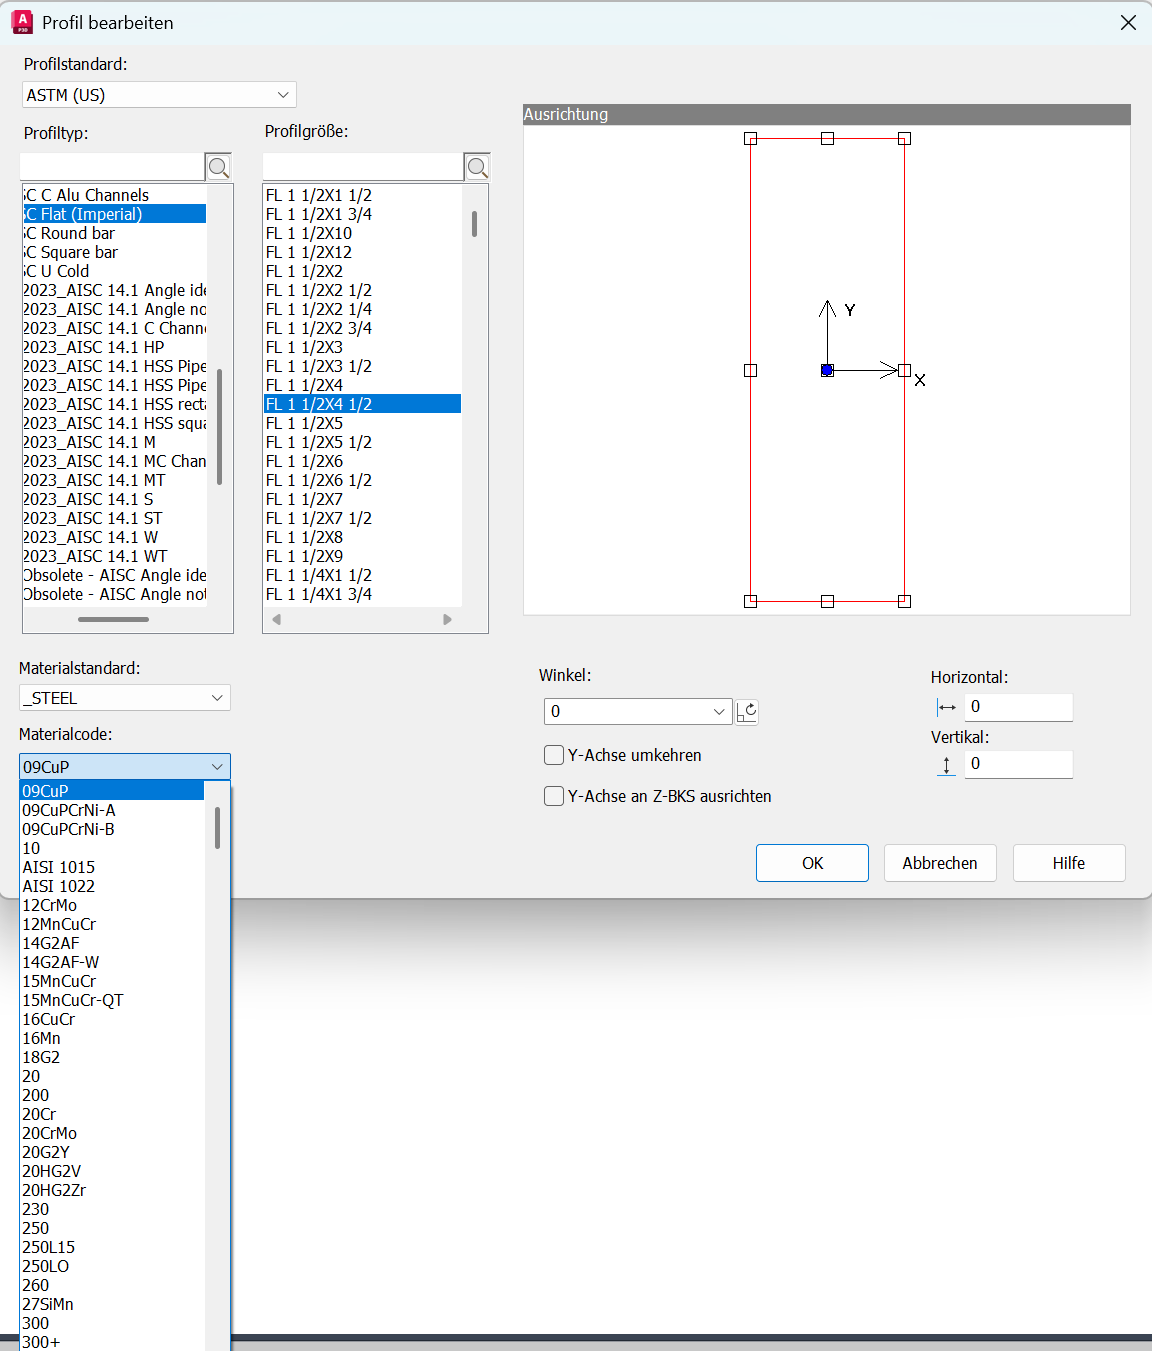1152x1351 pixels.
Task: Select 2023_AISC 14.1 ST profile type
Action: pos(114,518)
